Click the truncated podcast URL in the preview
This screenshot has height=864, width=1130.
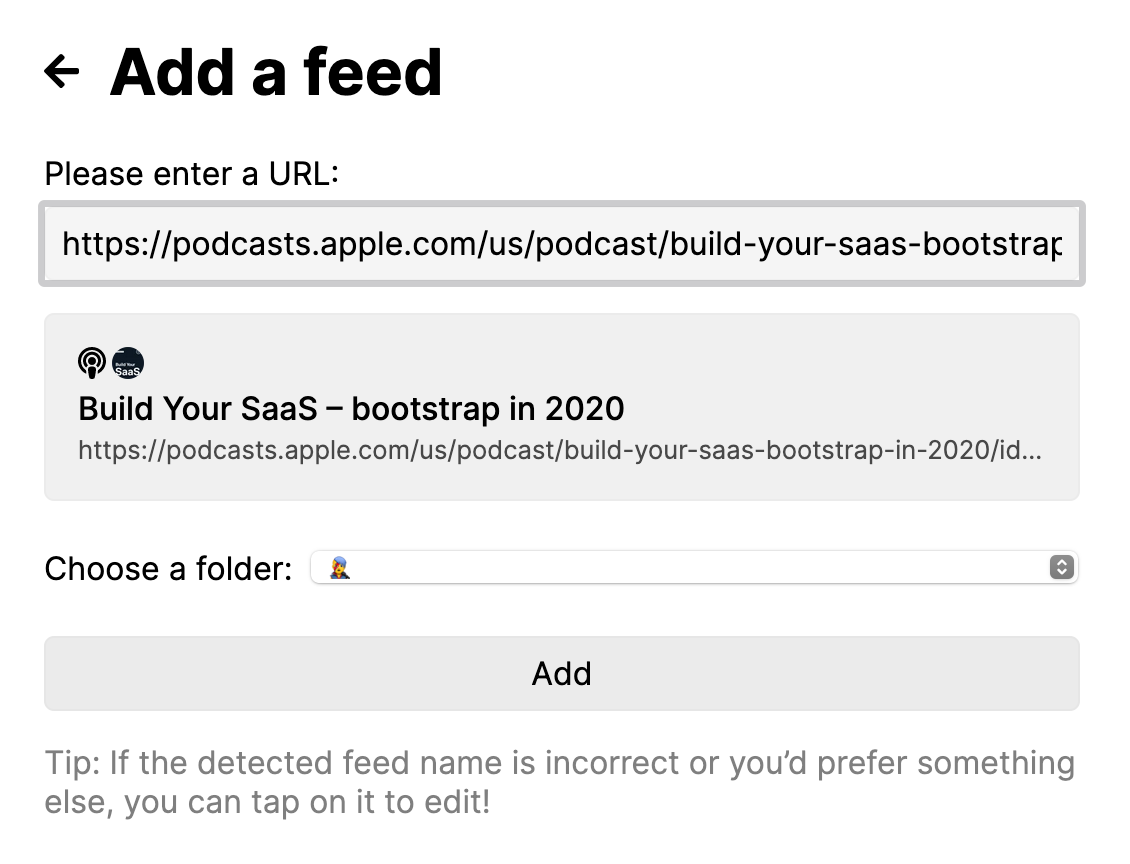pos(558,450)
